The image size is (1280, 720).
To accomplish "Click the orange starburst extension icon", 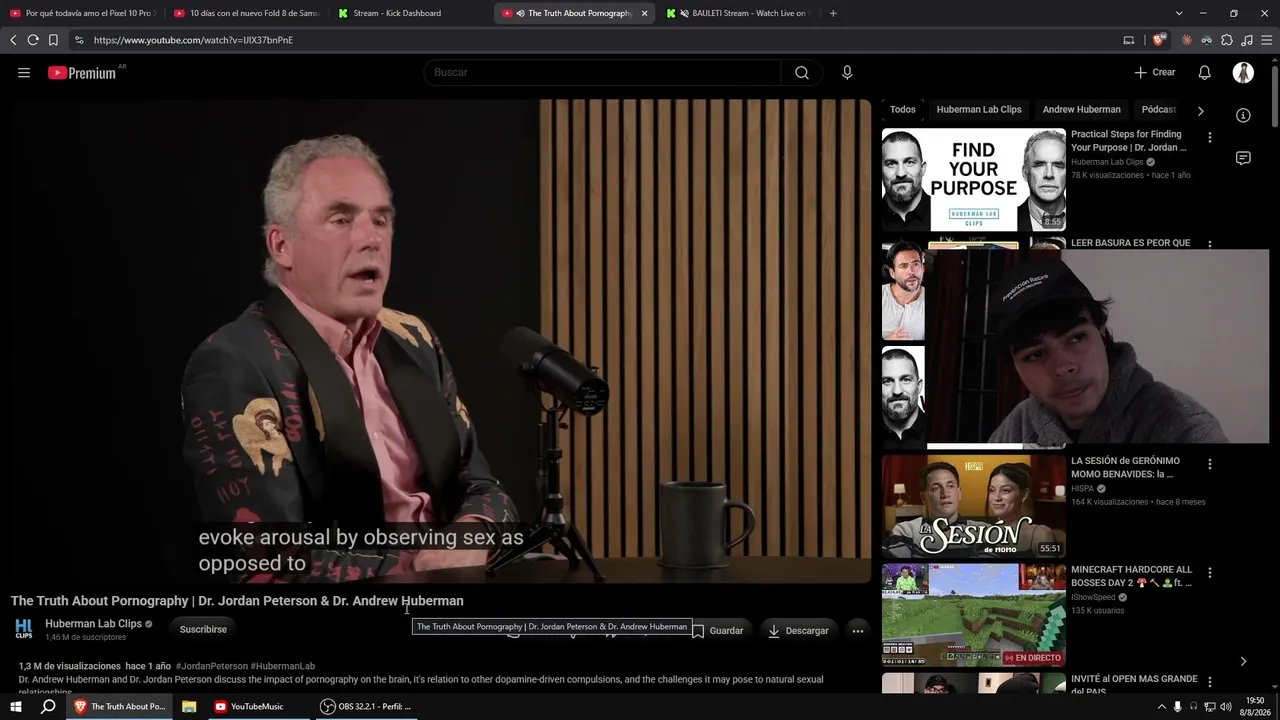I will [1187, 40].
